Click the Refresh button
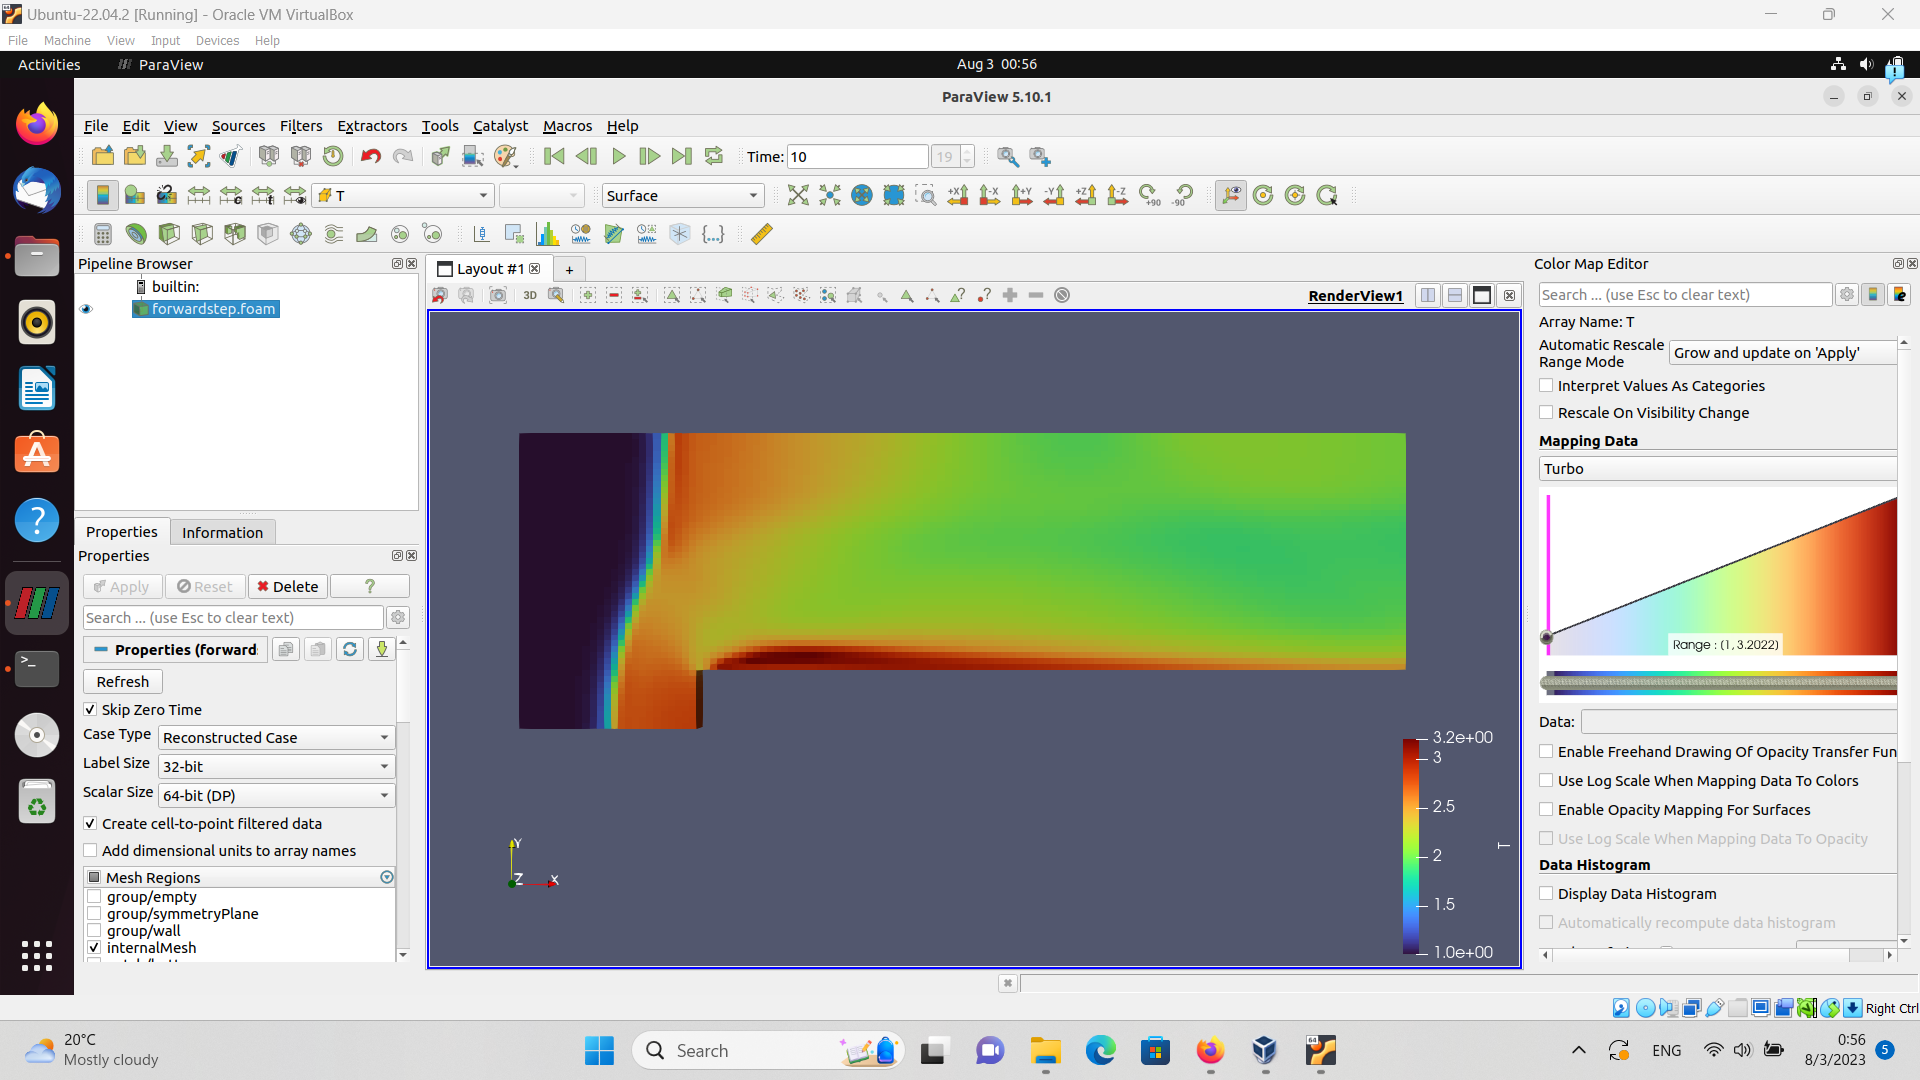The height and width of the screenshot is (1080, 1920). tap(123, 682)
